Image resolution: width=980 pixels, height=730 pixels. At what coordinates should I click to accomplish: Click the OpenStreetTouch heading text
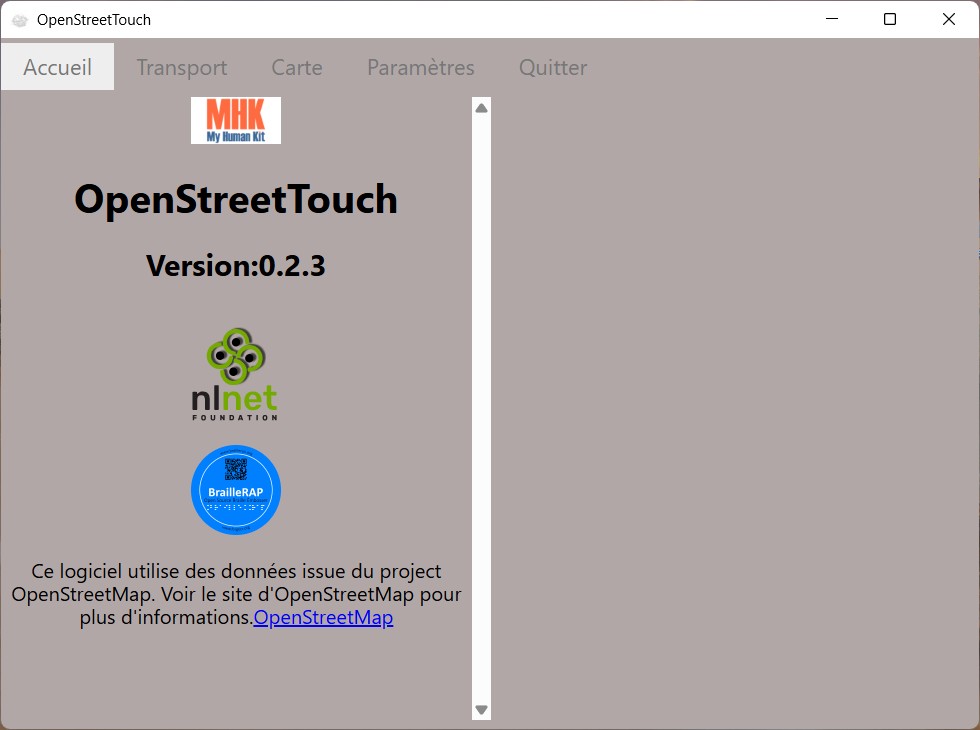(236, 199)
